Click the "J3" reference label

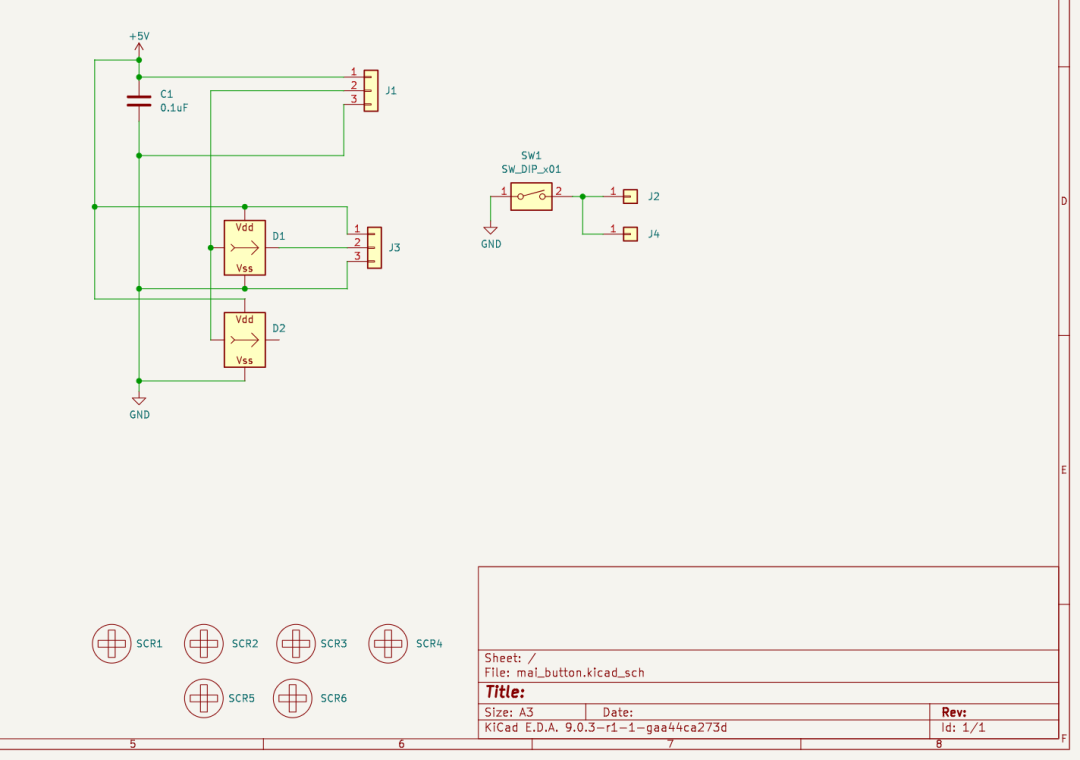click(x=394, y=247)
